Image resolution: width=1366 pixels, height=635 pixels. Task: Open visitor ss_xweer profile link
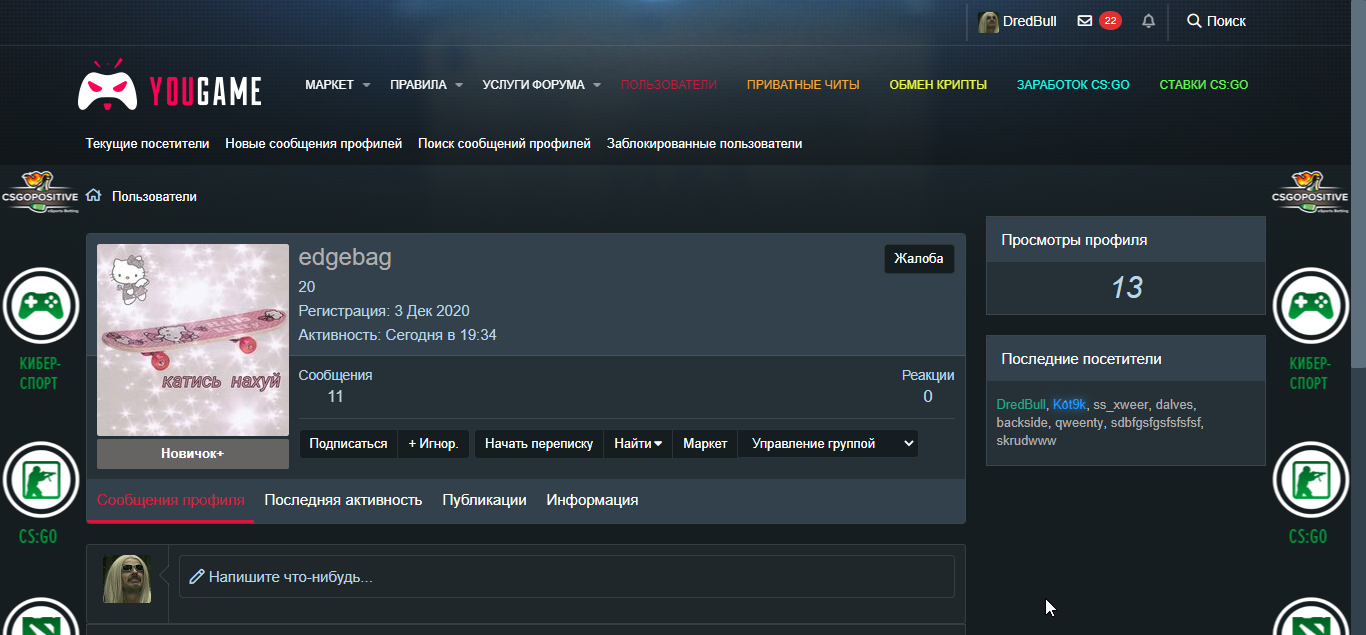point(1120,405)
